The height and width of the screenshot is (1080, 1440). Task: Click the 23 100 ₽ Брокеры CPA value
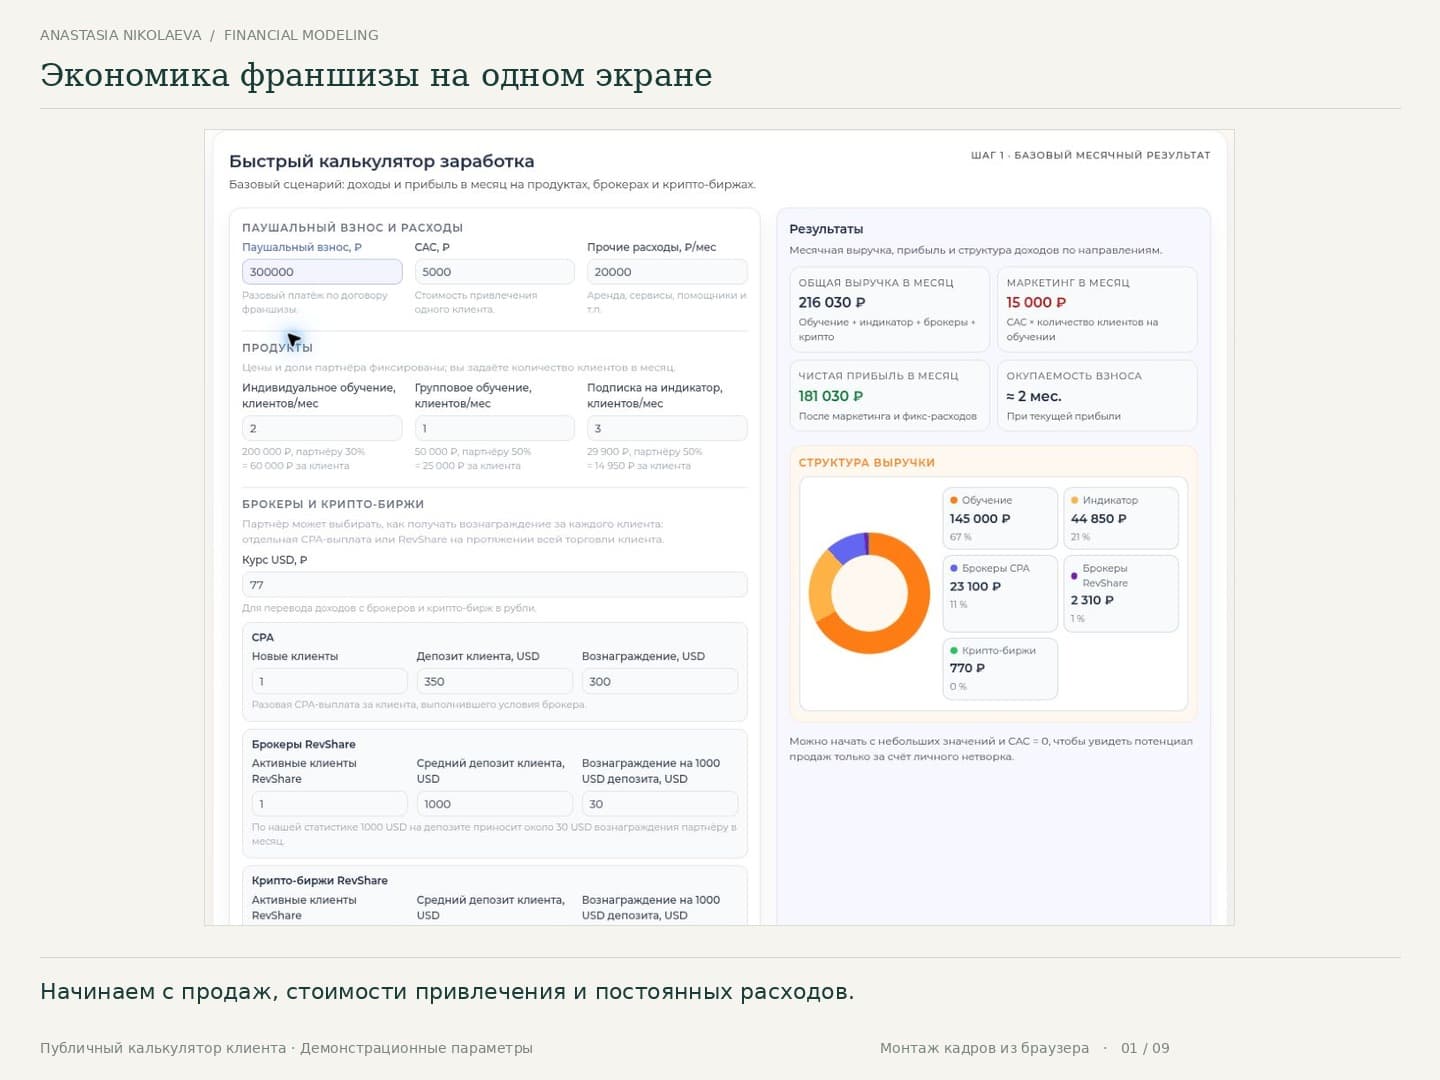pos(975,587)
